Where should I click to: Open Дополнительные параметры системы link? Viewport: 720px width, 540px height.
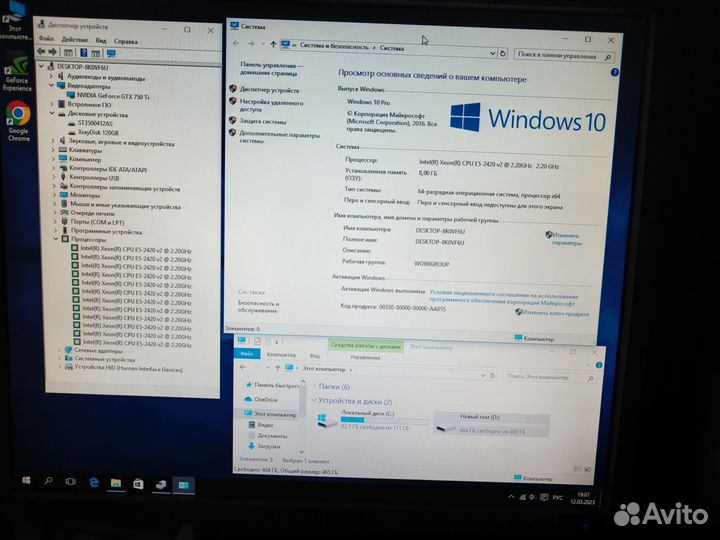[280, 137]
